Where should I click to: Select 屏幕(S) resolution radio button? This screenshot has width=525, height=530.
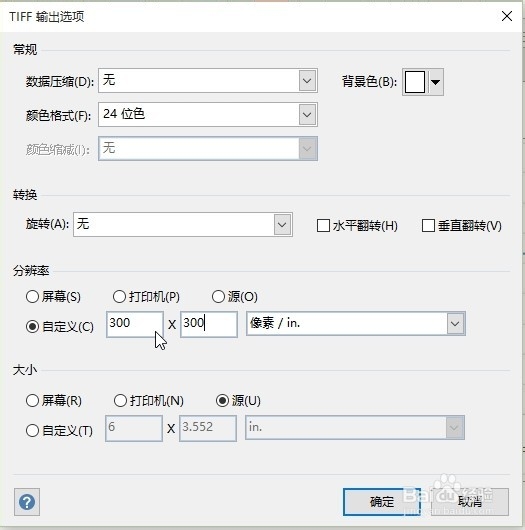point(32,297)
